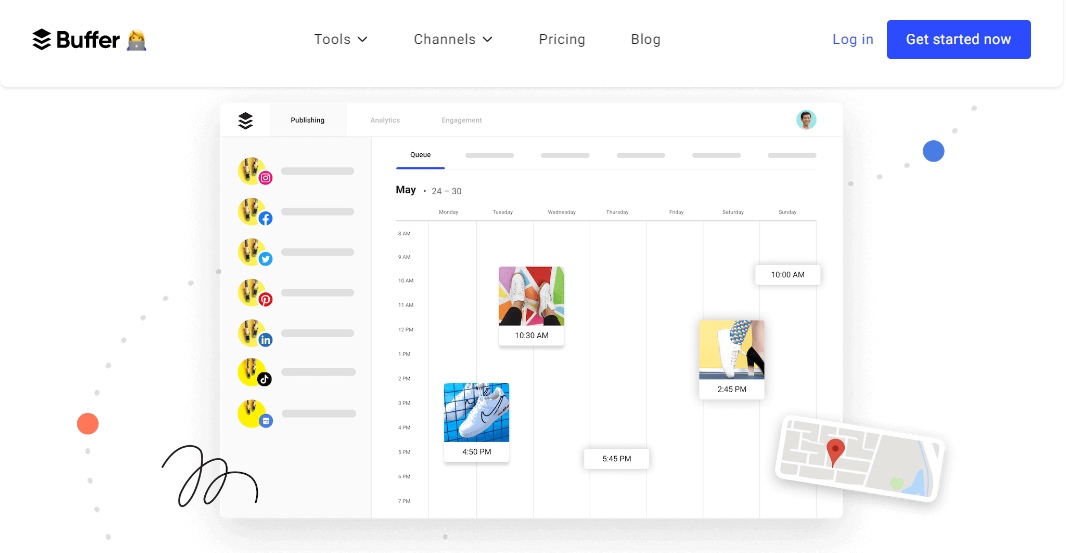Click the 7 PM time label
This screenshot has height=553, width=1066.
point(405,501)
